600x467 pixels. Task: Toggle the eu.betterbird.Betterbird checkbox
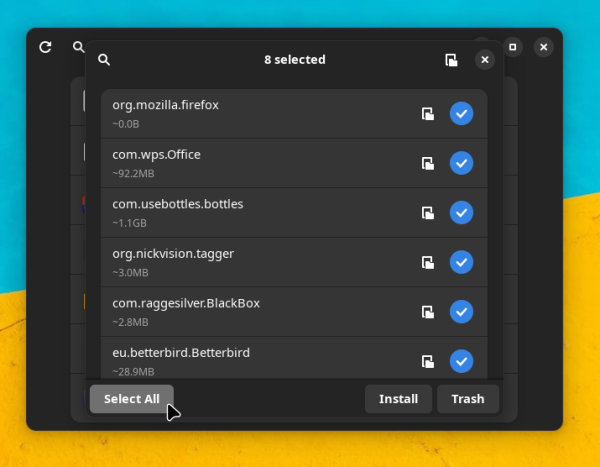(461, 361)
